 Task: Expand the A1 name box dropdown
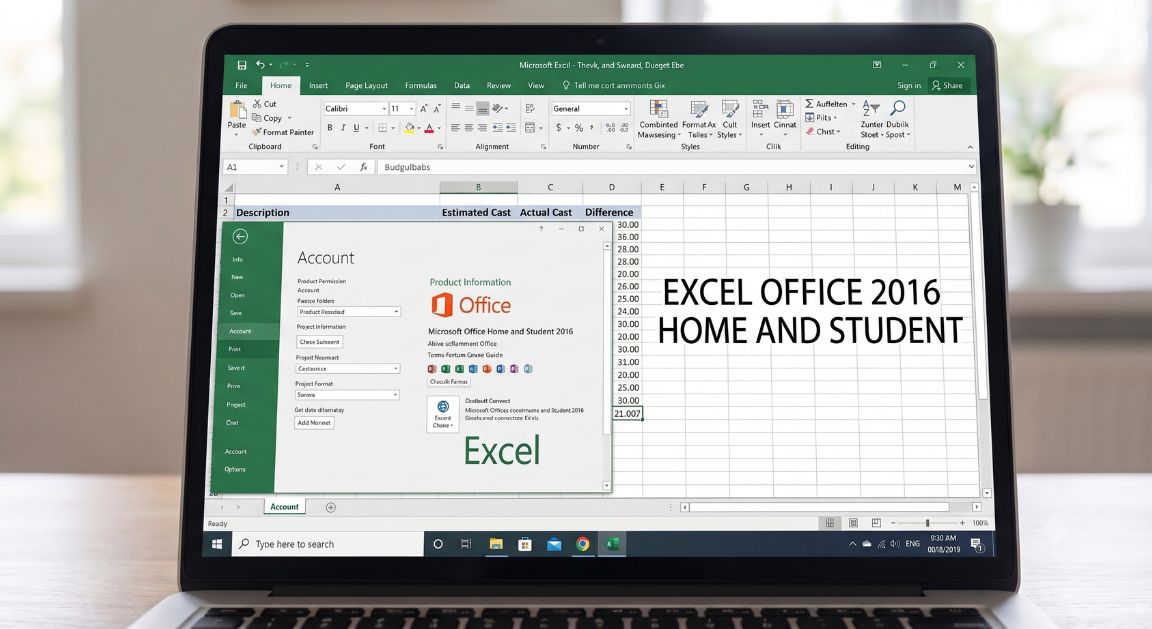[281, 167]
